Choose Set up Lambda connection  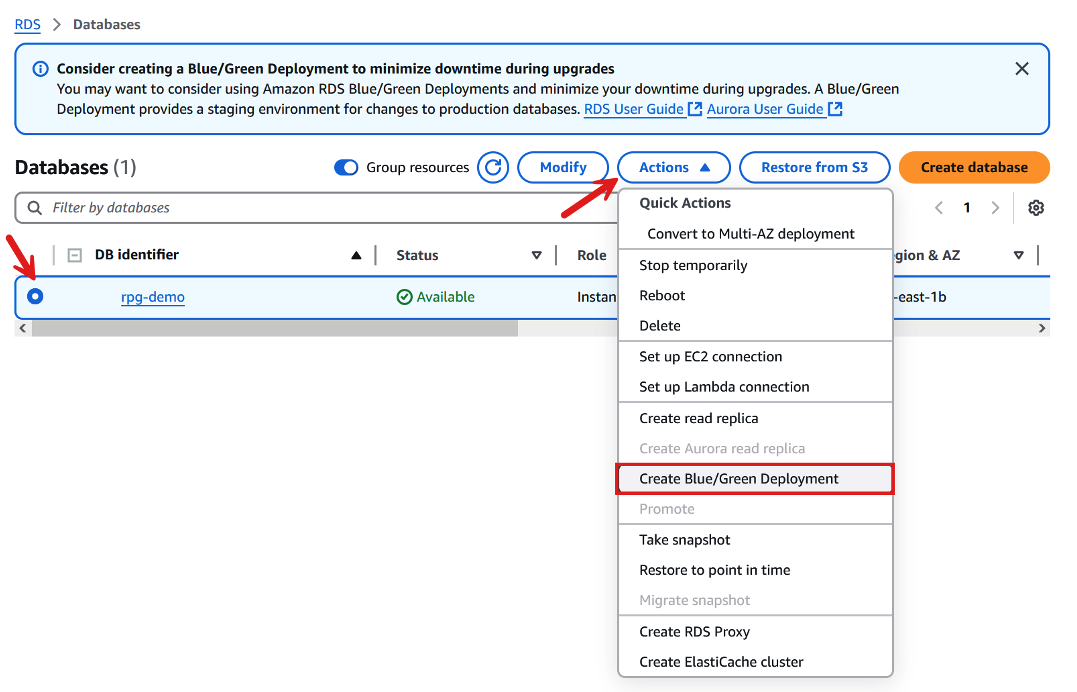(x=756, y=387)
